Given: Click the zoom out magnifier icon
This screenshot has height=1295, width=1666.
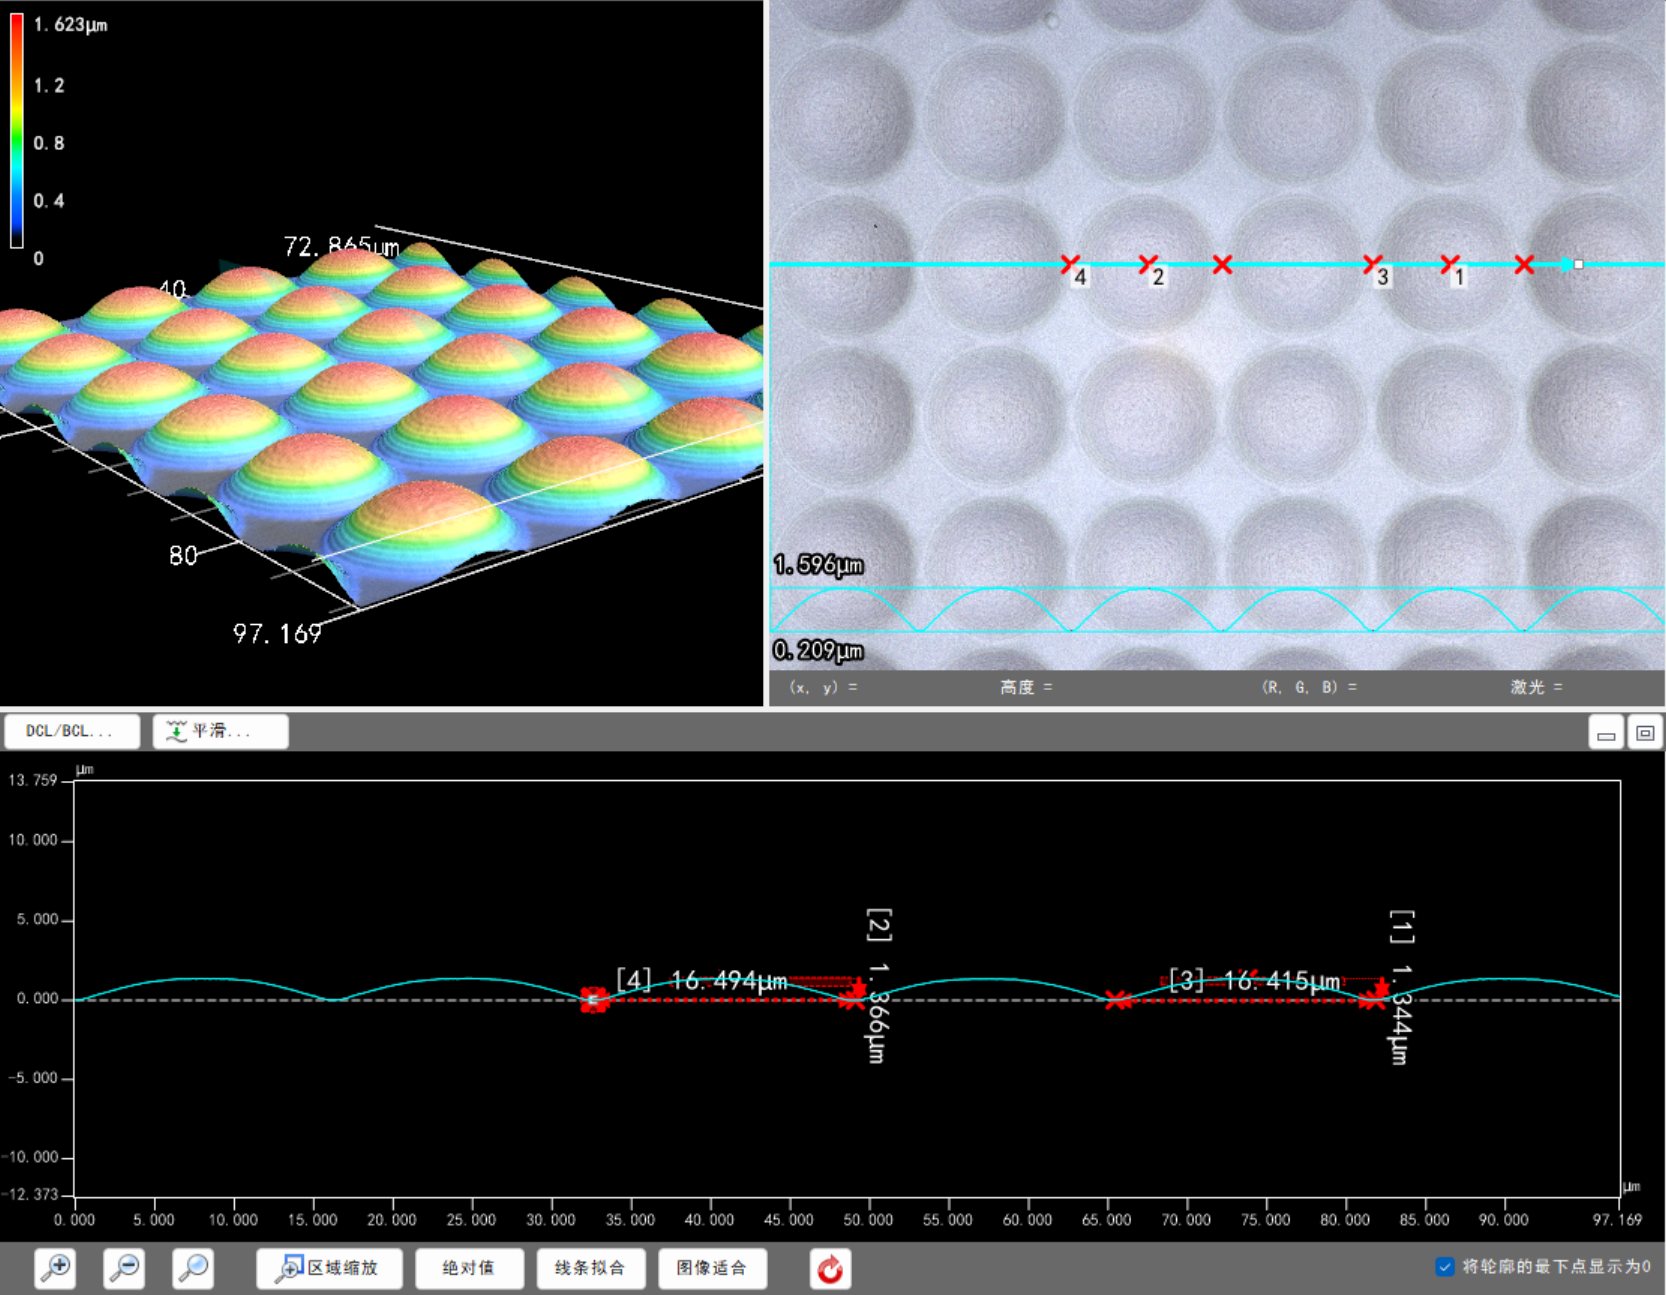Looking at the screenshot, I should coord(125,1268).
